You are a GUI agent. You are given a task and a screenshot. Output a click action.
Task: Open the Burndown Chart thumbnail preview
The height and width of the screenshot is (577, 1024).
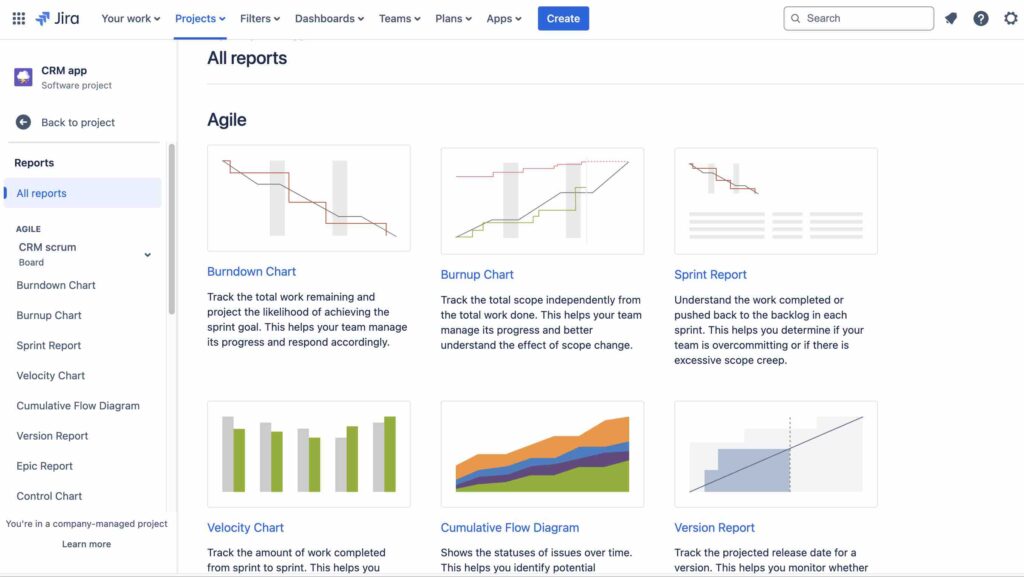308,196
